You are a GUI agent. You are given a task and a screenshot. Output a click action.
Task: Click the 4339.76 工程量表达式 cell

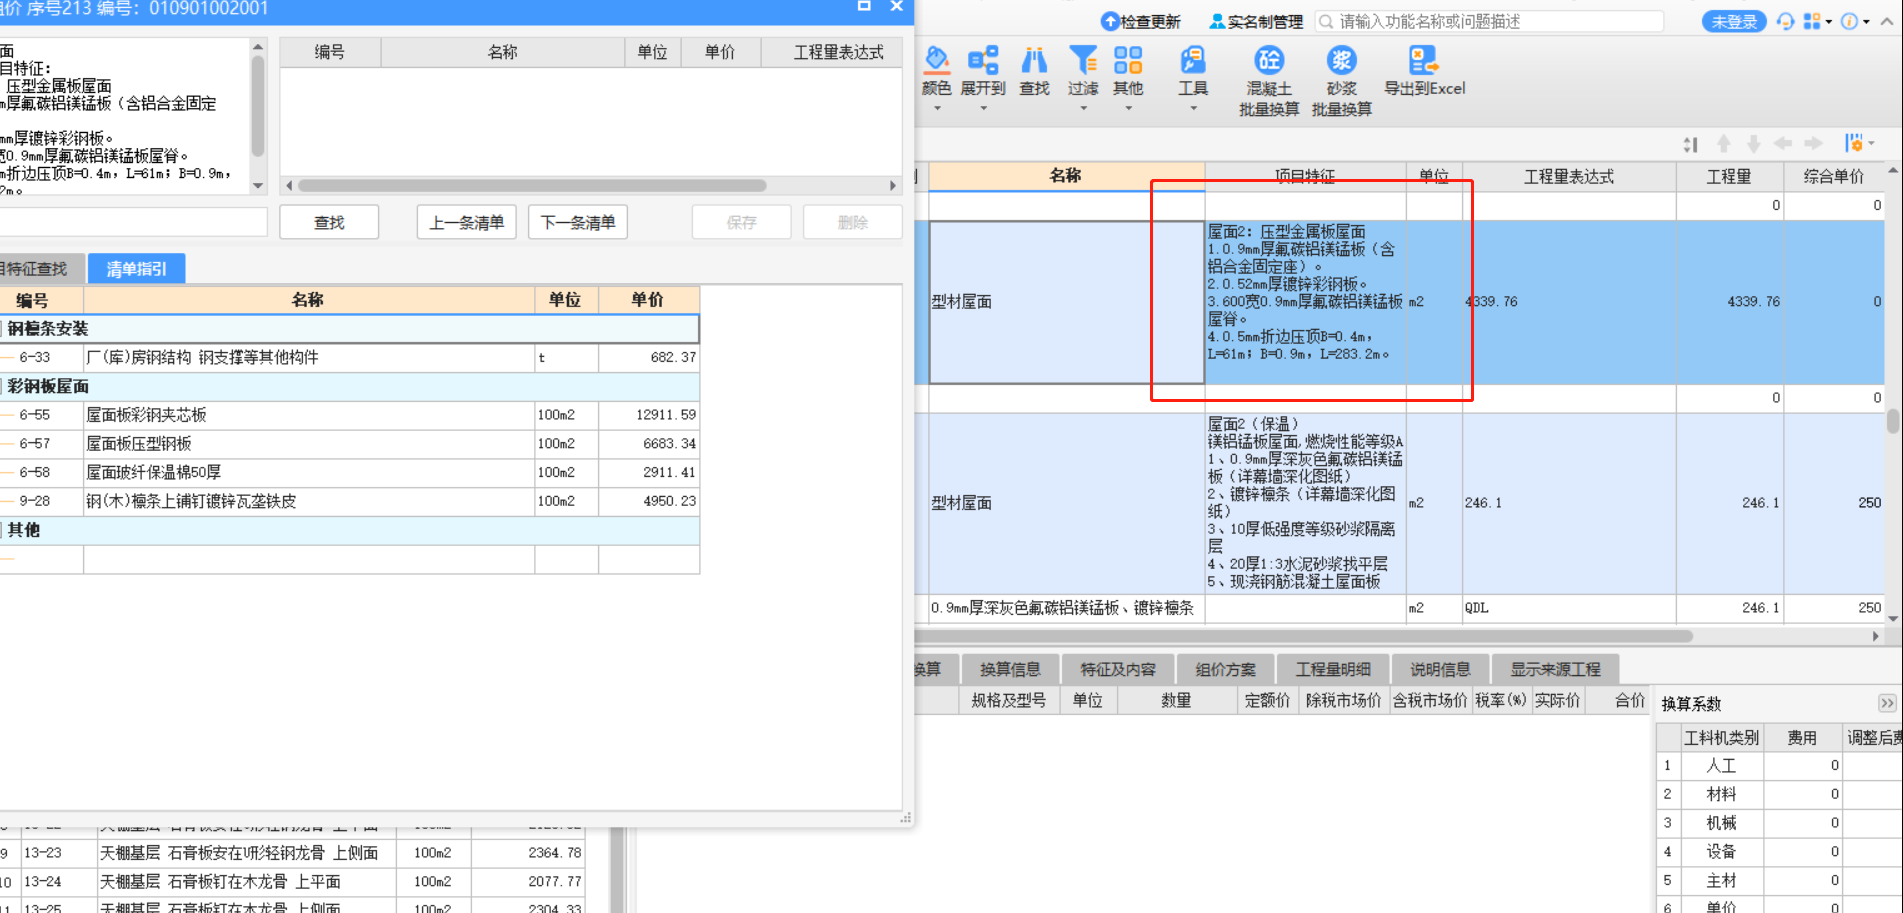(x=1569, y=301)
